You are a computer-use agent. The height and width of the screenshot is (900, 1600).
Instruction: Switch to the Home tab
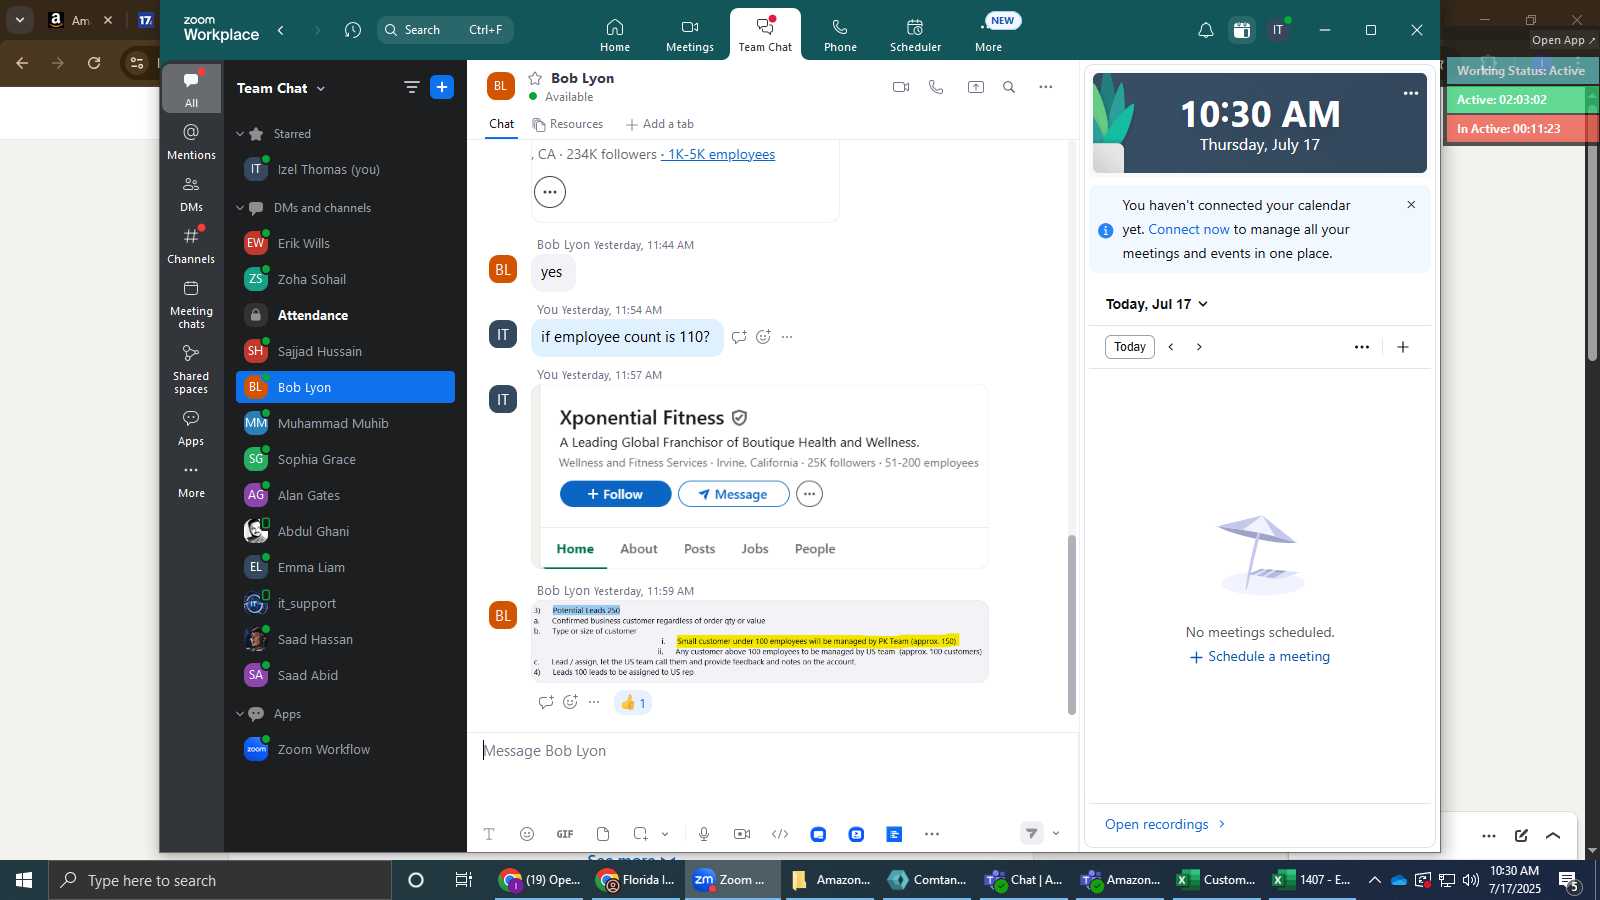[x=615, y=35]
